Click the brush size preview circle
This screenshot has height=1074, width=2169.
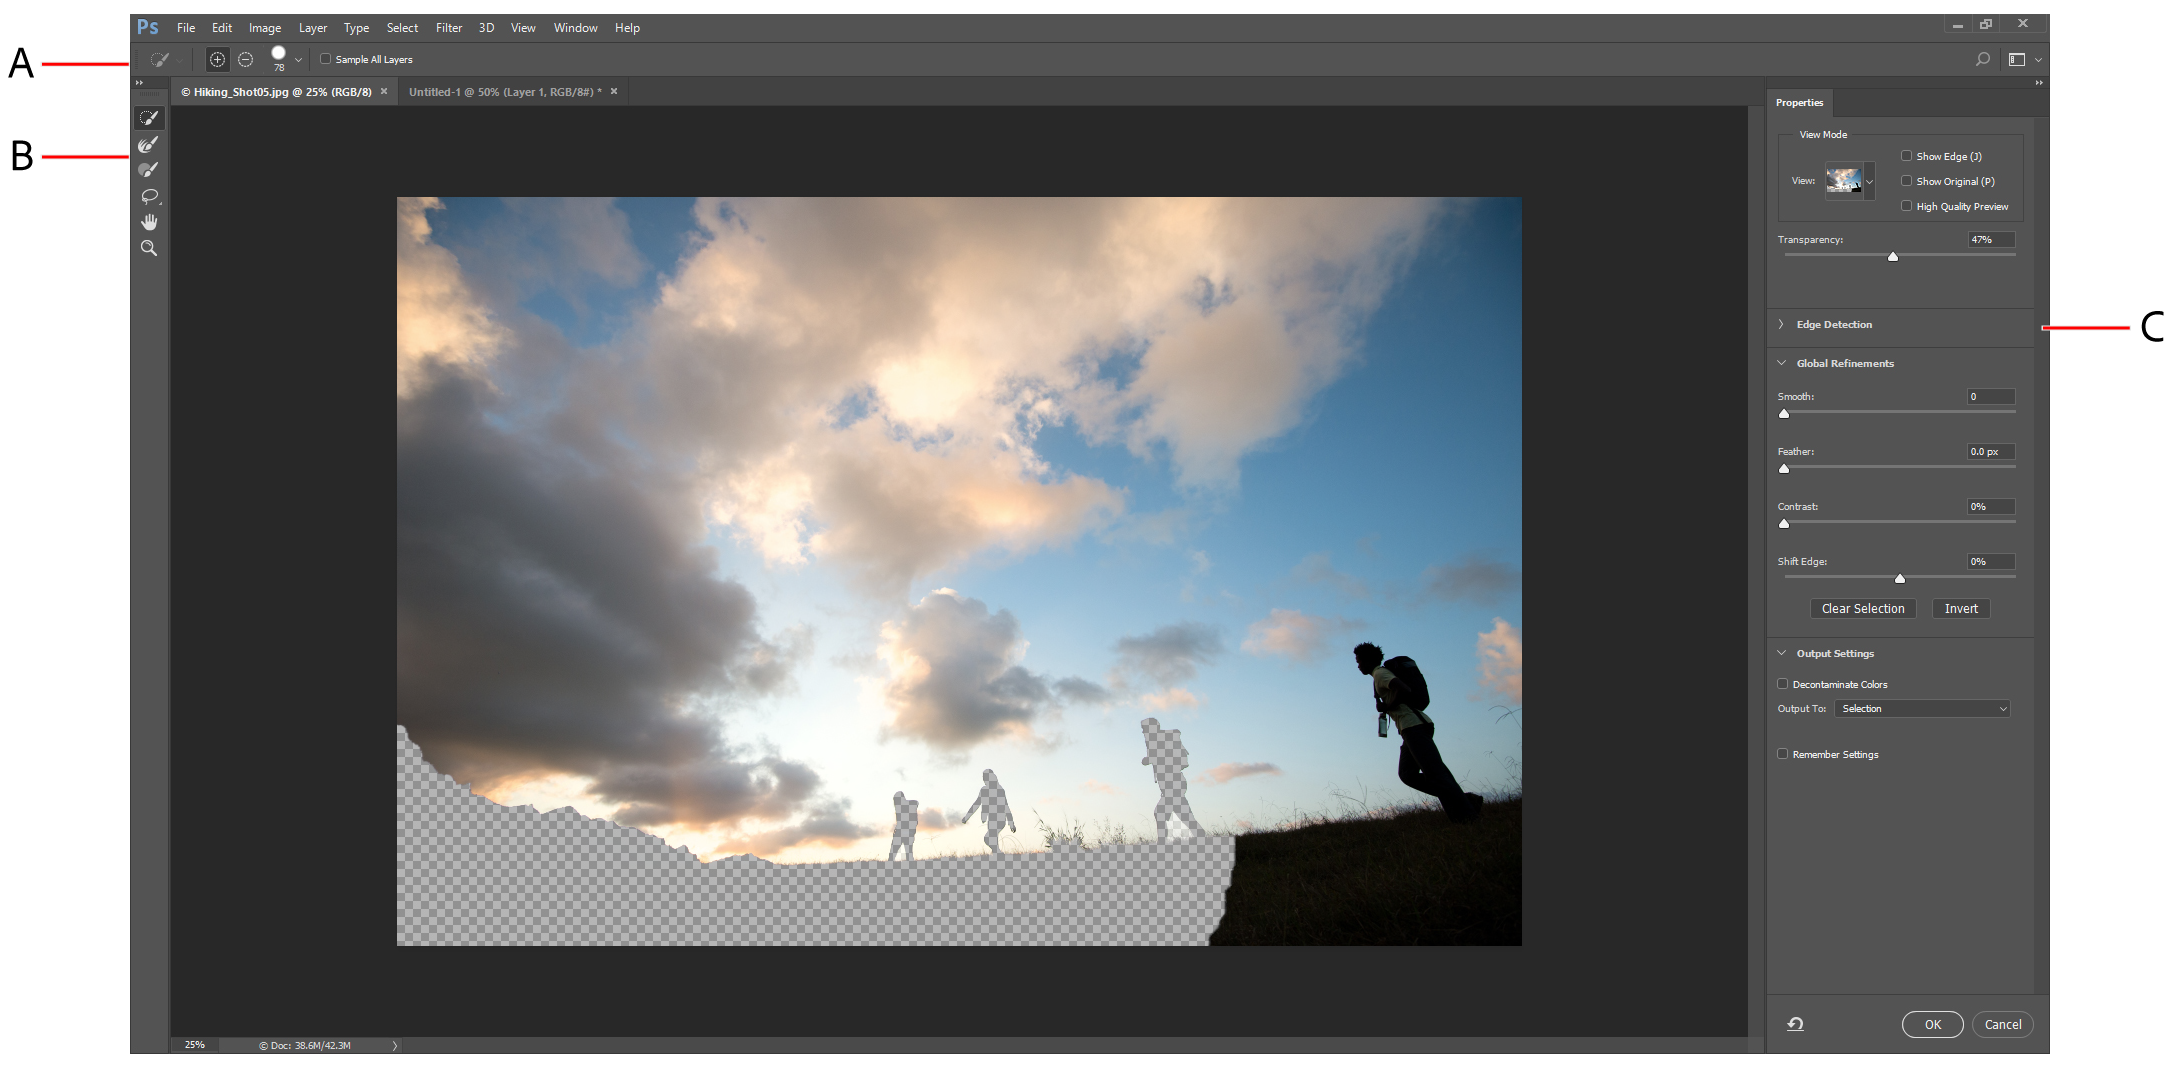(x=279, y=54)
